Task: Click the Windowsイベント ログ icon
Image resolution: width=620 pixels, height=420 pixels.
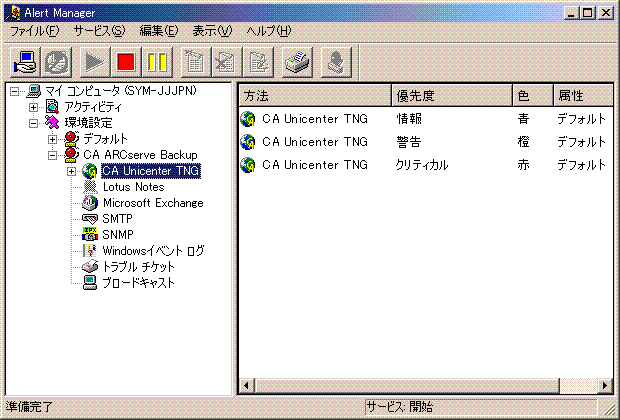Action: pyautogui.click(x=90, y=250)
